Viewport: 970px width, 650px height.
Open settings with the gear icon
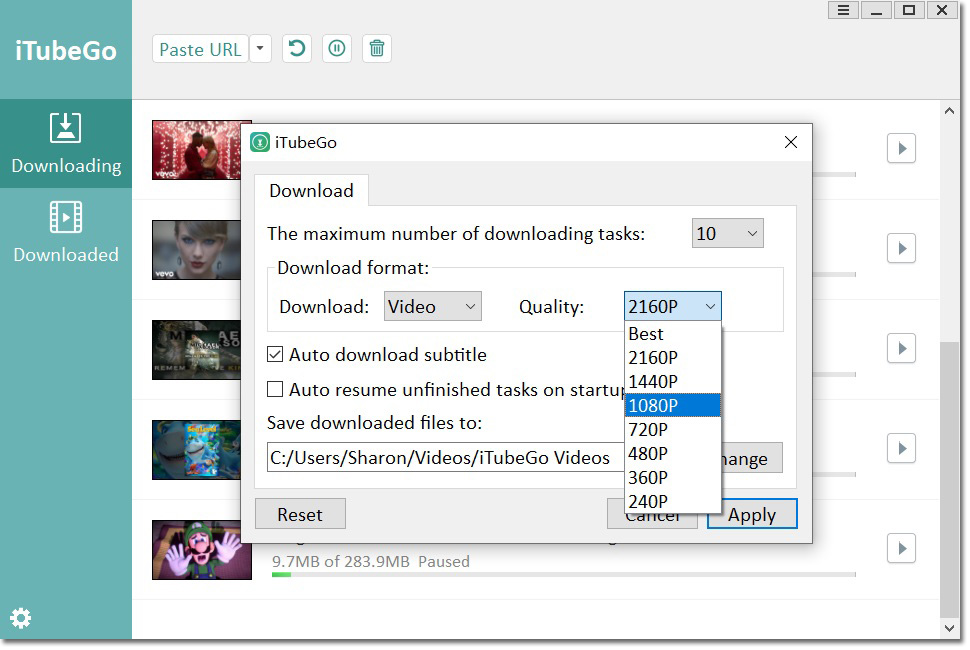click(20, 618)
